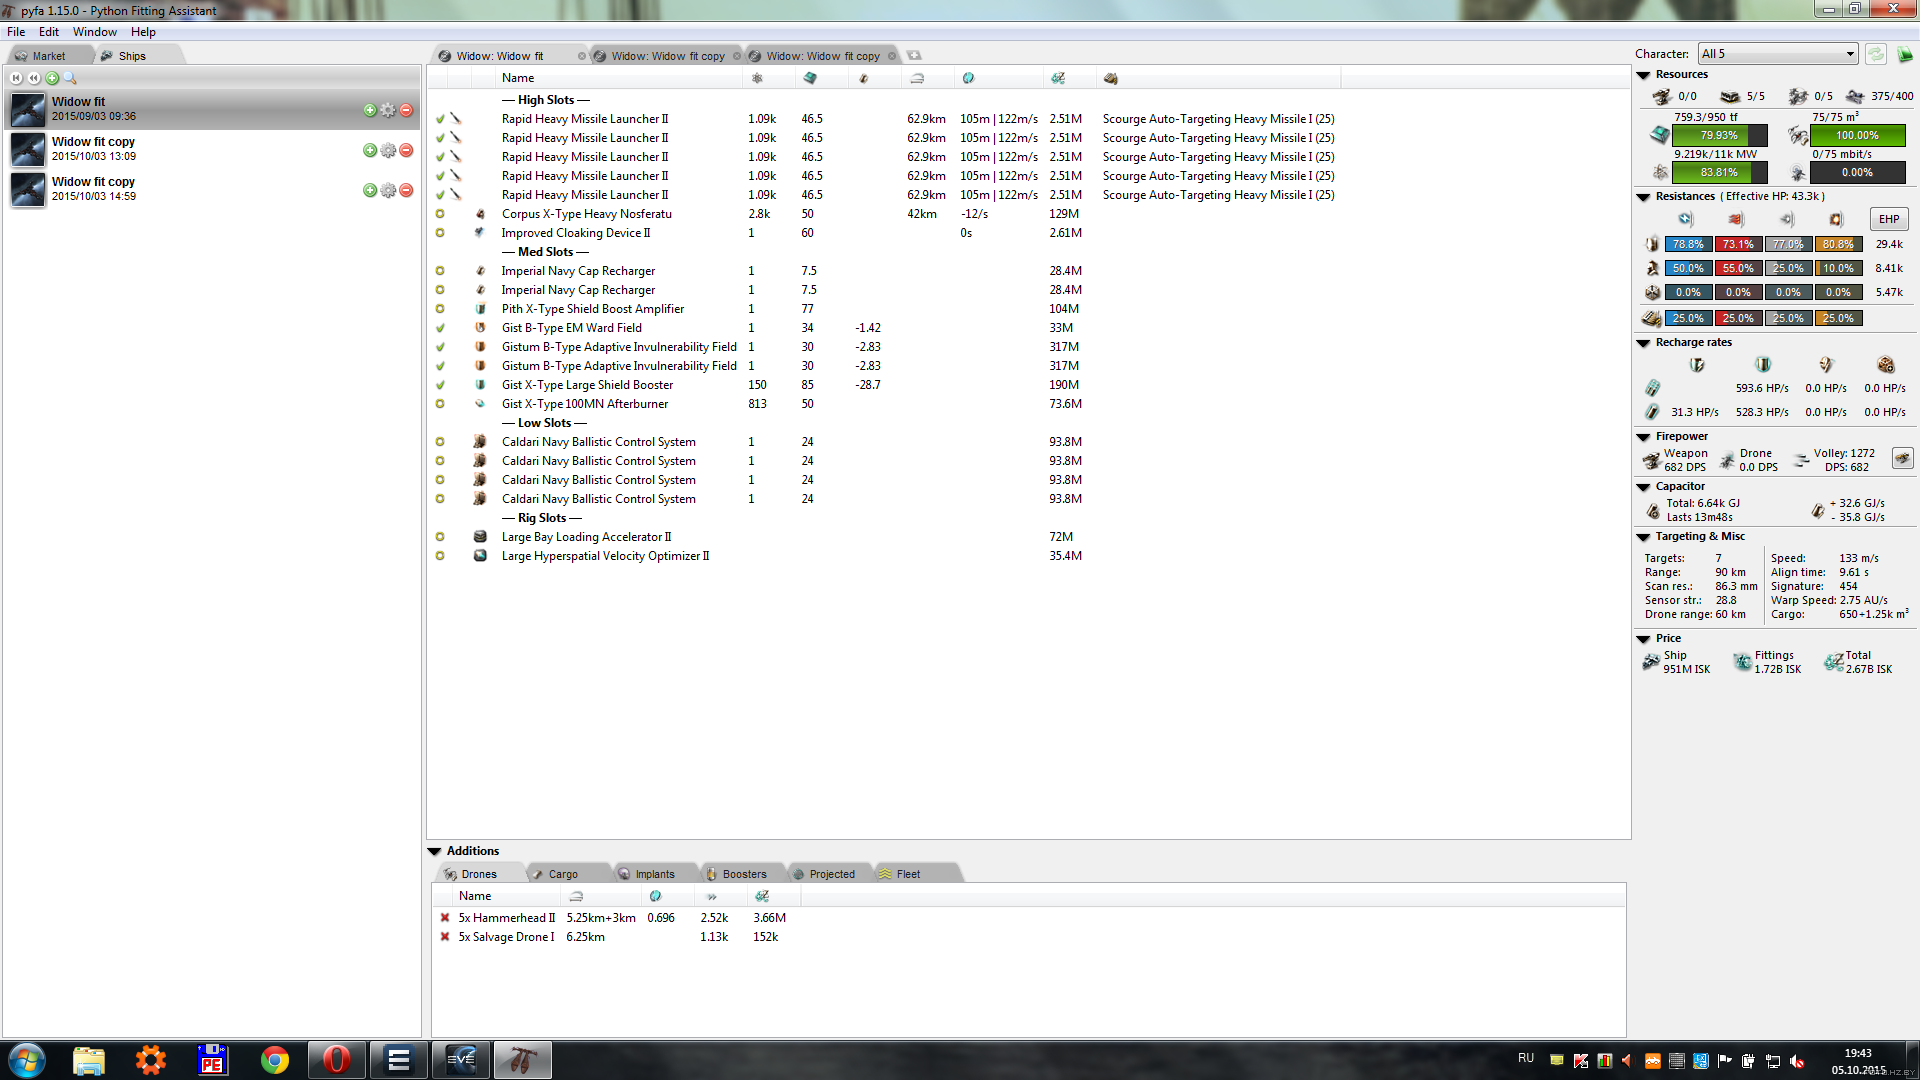Image resolution: width=1920 pixels, height=1080 pixels.
Task: Switch to the Implants additions tab
Action: tap(655, 875)
